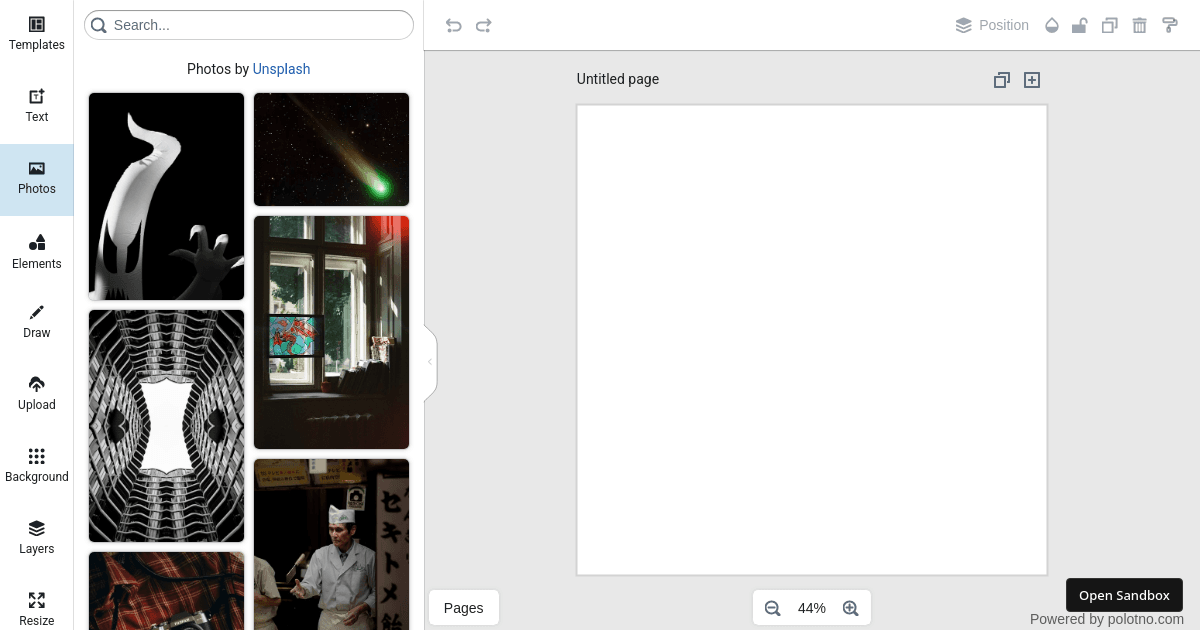Image resolution: width=1200 pixels, height=630 pixels.
Task: Insert the green comet photo
Action: 331,149
